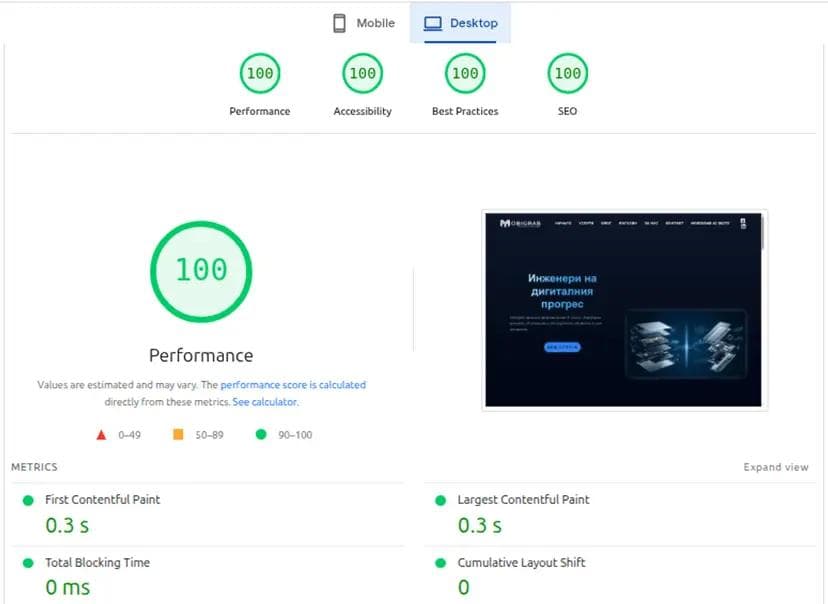Click the Cumulative Layout Shift green dot

click(440, 563)
